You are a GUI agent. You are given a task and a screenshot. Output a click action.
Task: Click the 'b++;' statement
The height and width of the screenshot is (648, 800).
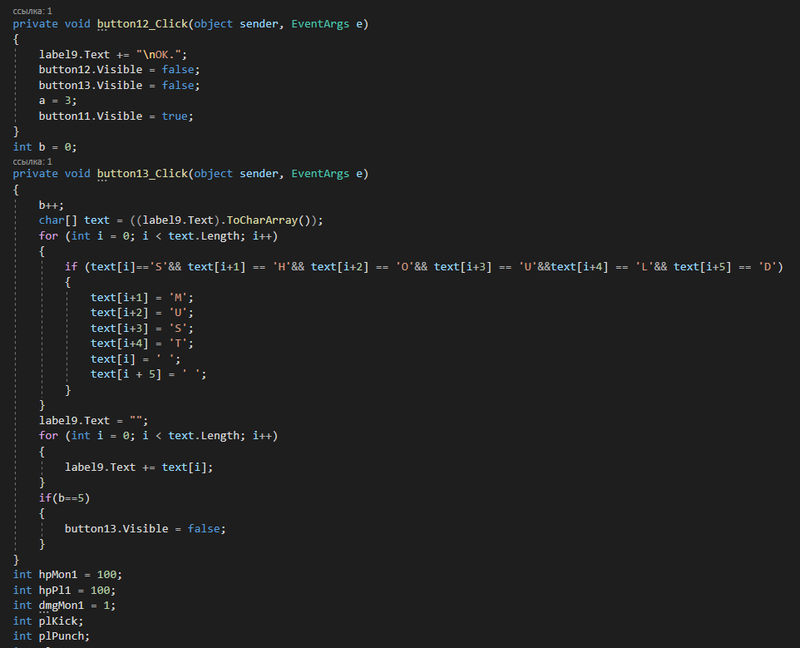tap(51, 205)
